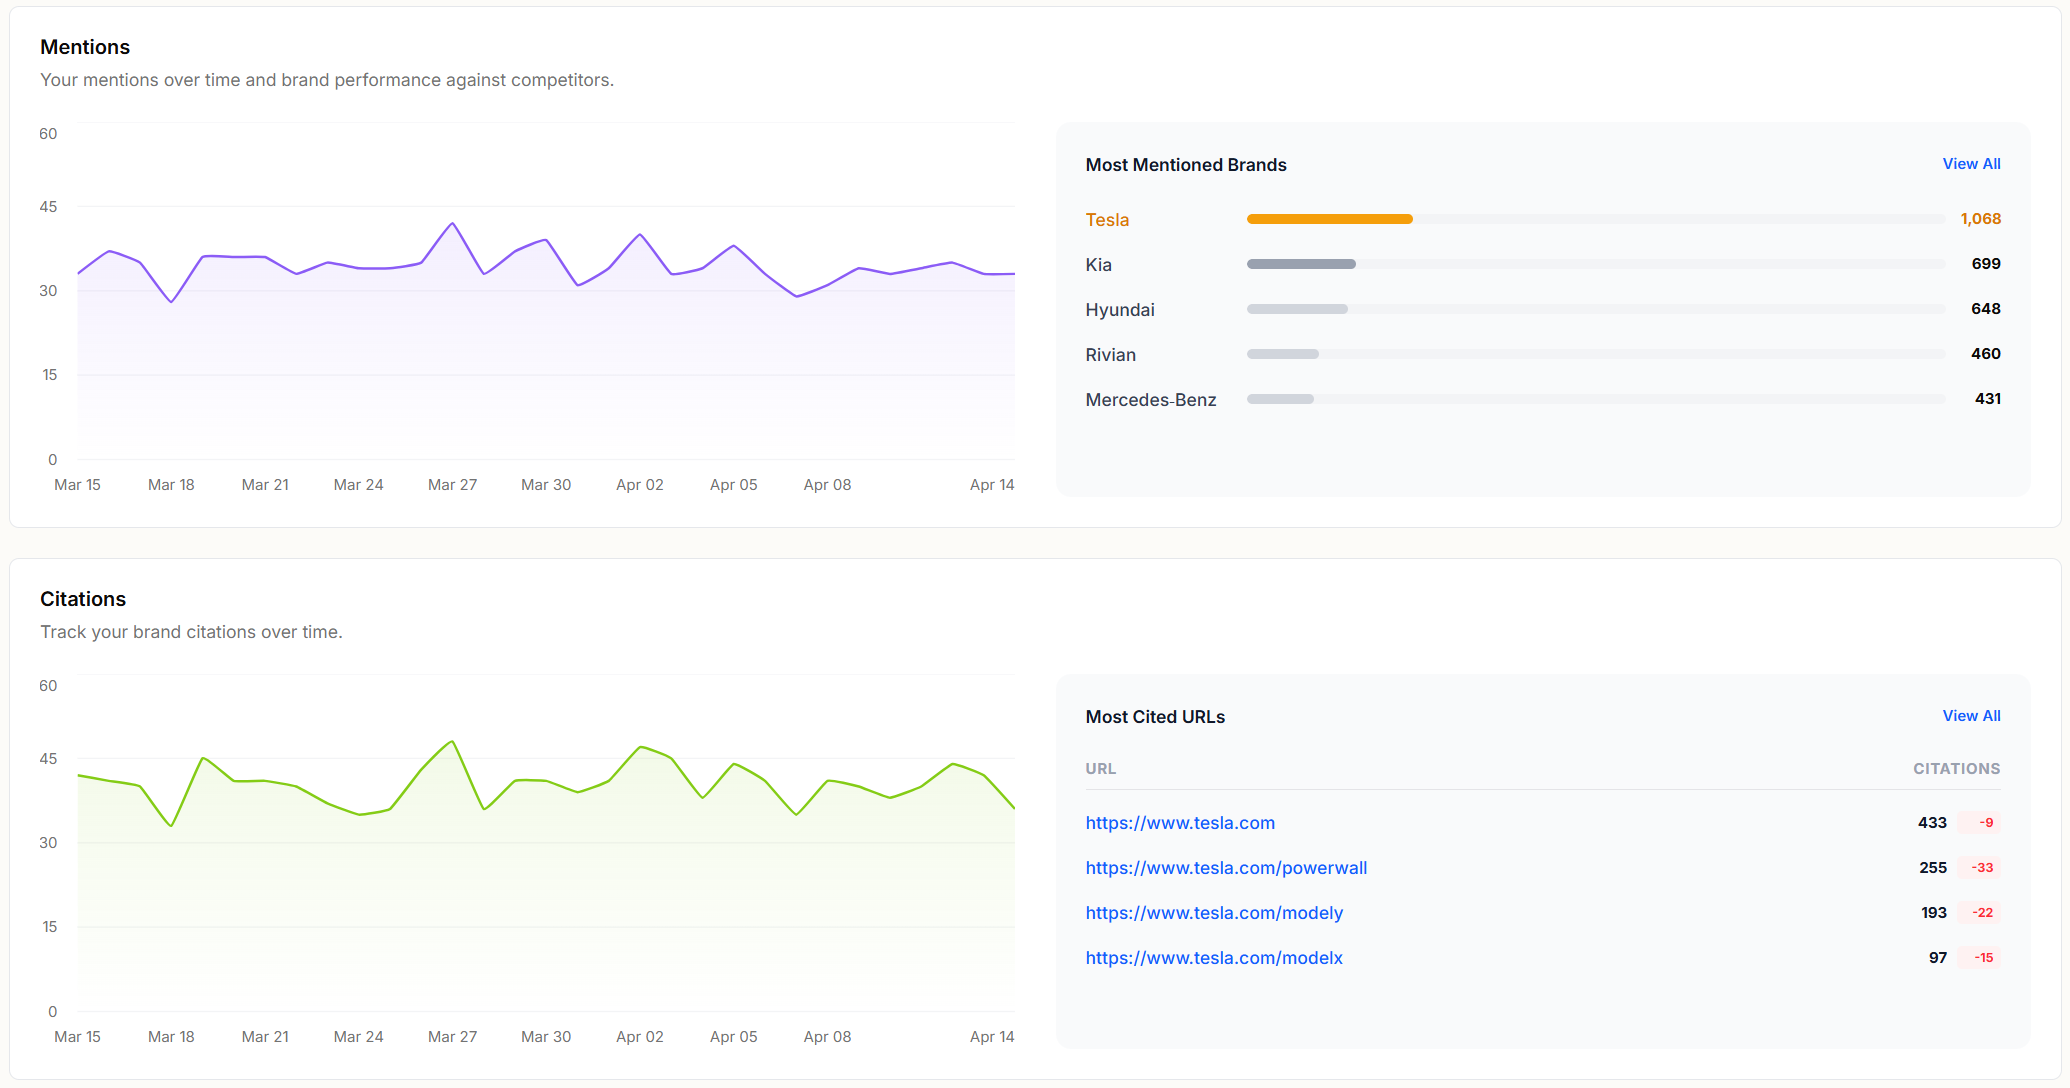Select the Mercedes-Benz brand row
2070x1088 pixels.
pyautogui.click(x=1151, y=399)
